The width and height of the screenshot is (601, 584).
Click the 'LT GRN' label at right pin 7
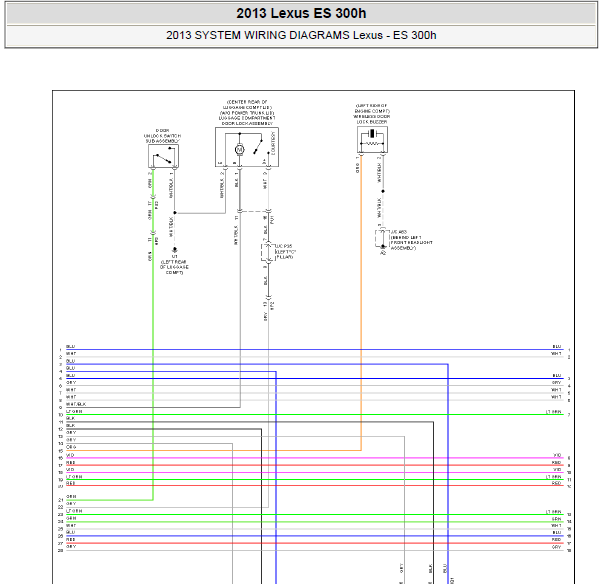click(553, 412)
